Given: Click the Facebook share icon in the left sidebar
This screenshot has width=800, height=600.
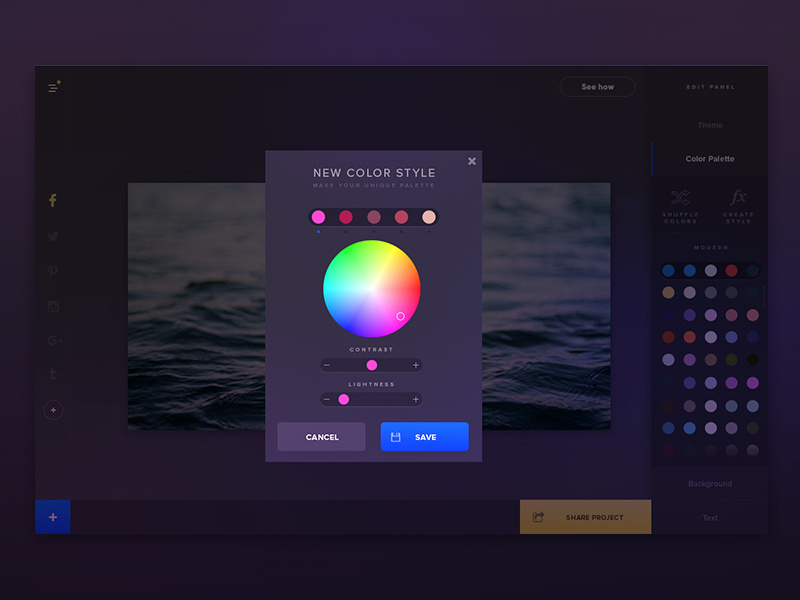Looking at the screenshot, I should pyautogui.click(x=52, y=200).
